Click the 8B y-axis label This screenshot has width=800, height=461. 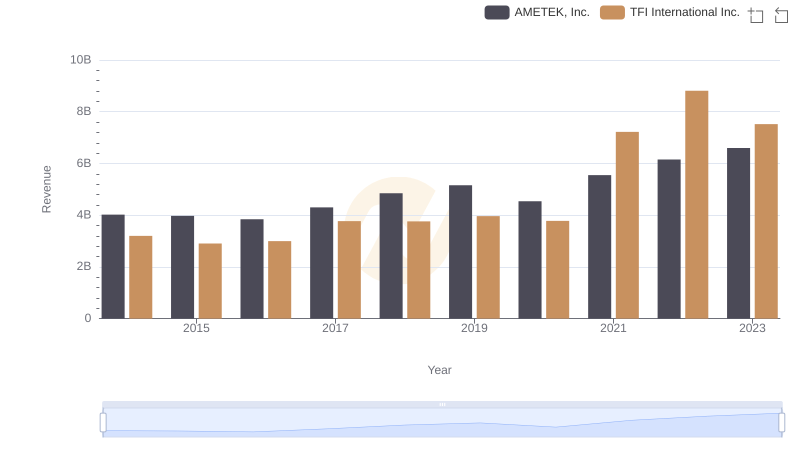point(84,111)
